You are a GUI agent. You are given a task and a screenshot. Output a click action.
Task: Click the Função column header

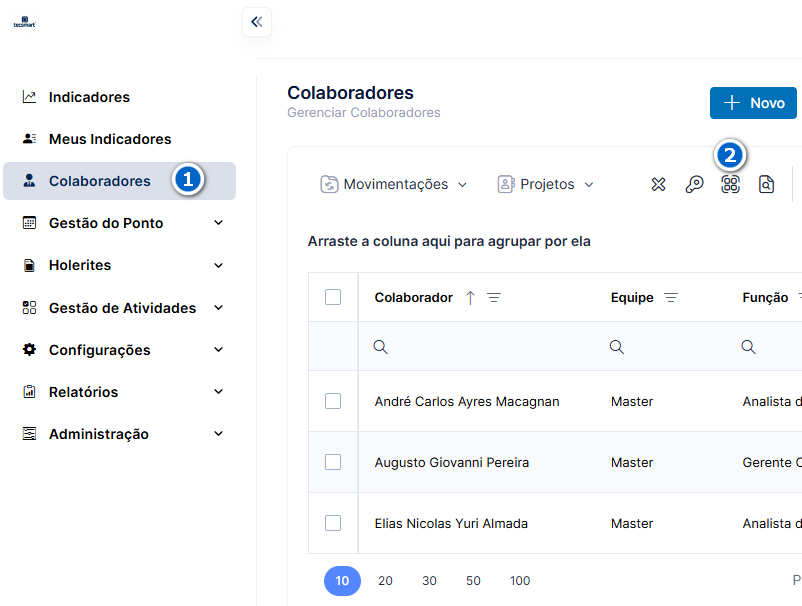[765, 298]
